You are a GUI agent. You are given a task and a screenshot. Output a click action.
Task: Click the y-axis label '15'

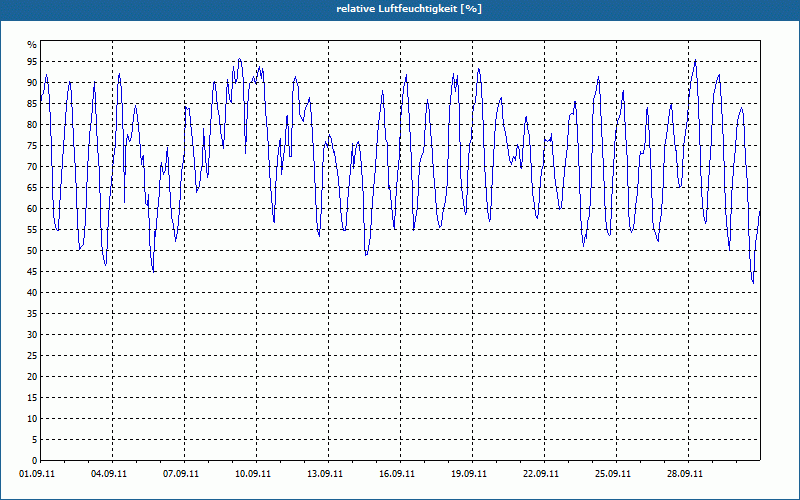(32, 397)
